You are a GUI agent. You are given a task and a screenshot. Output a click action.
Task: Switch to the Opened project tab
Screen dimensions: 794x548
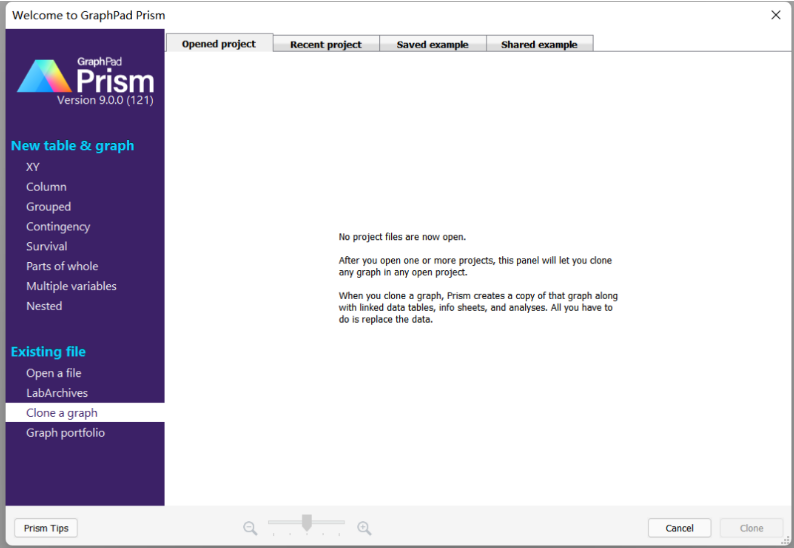pos(219,44)
